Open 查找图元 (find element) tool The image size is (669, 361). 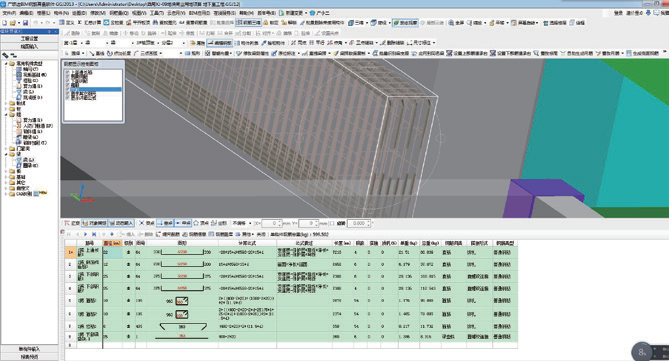click(165, 23)
